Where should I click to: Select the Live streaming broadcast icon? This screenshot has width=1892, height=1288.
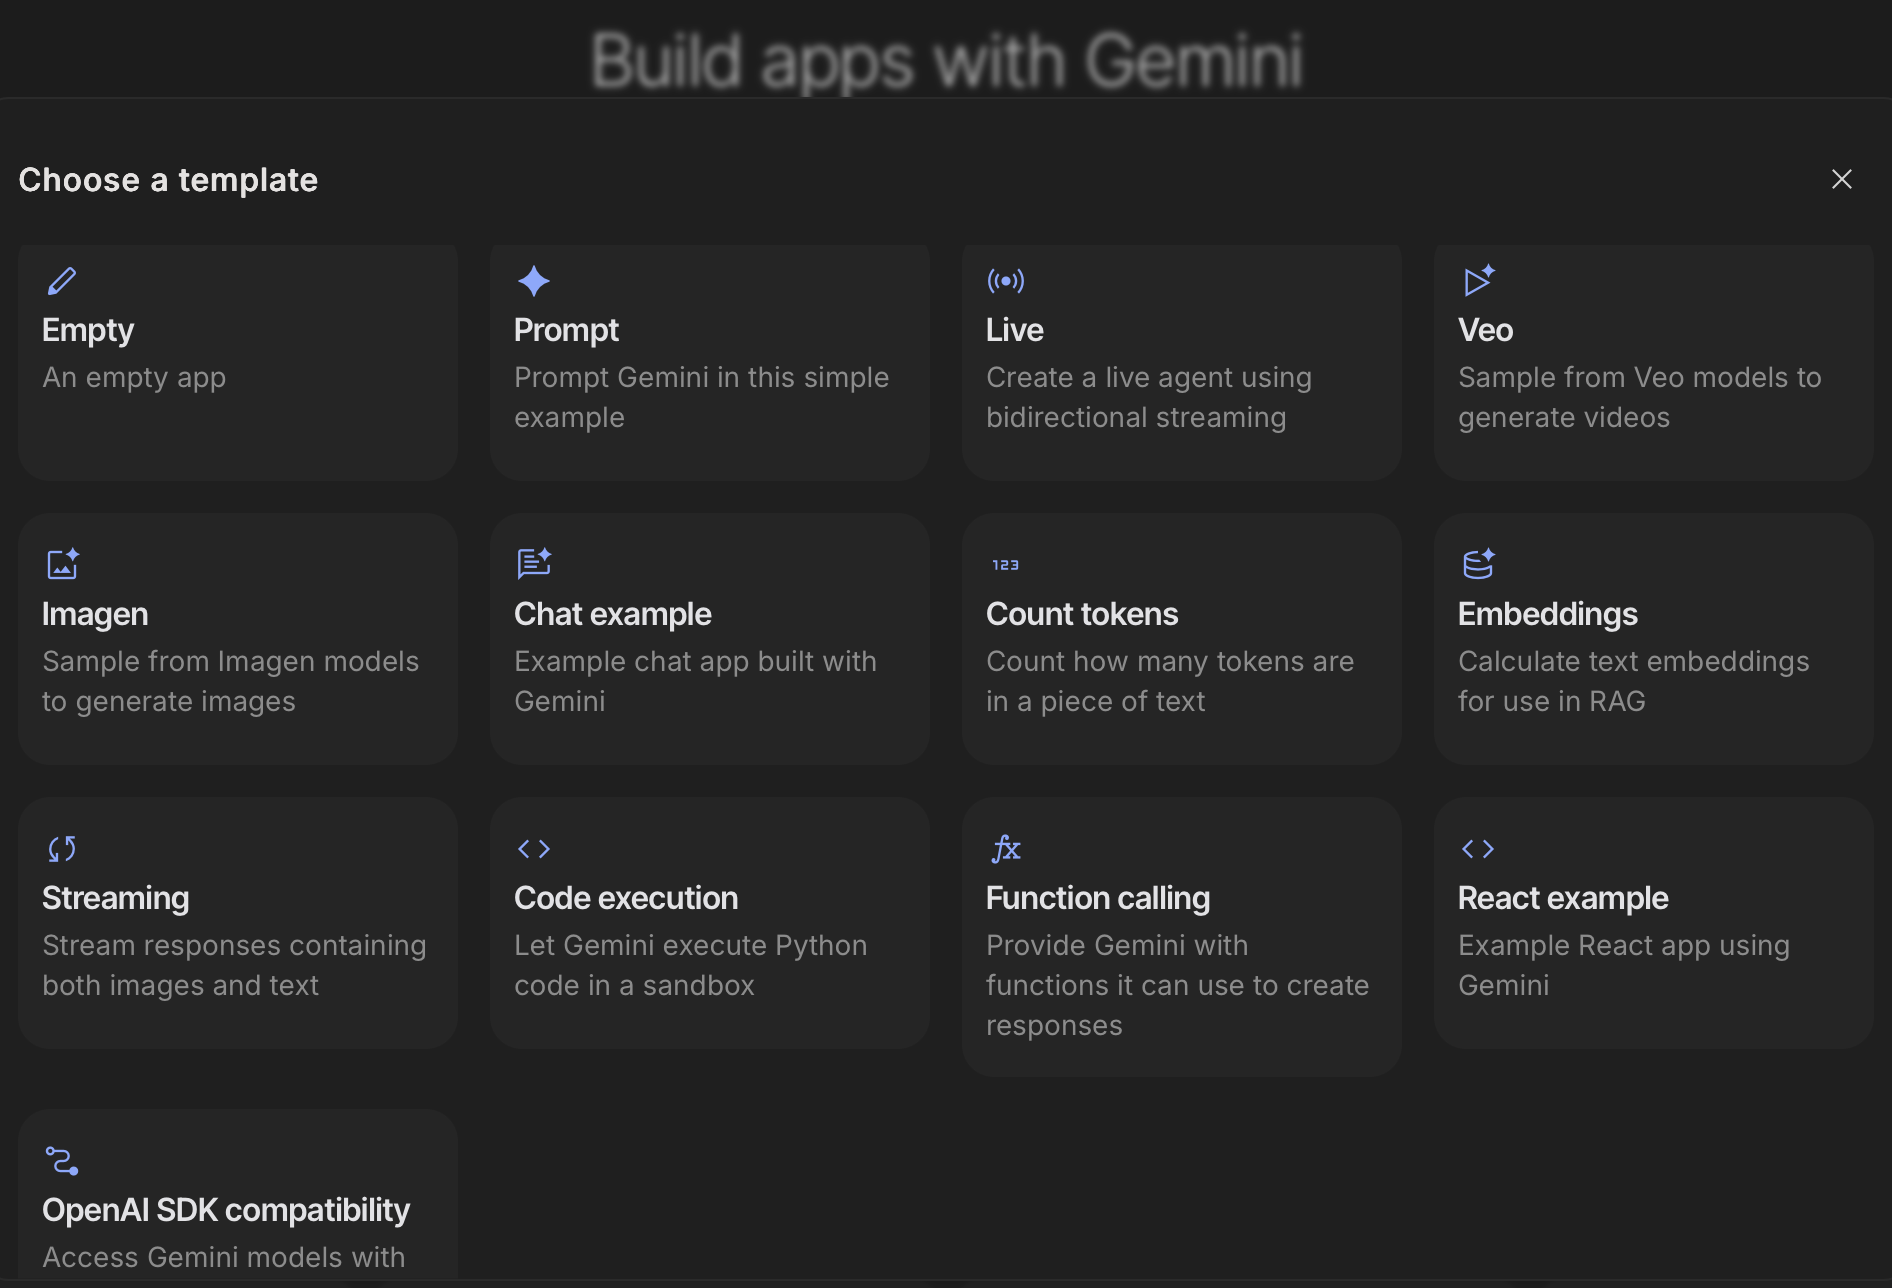pos(1006,281)
